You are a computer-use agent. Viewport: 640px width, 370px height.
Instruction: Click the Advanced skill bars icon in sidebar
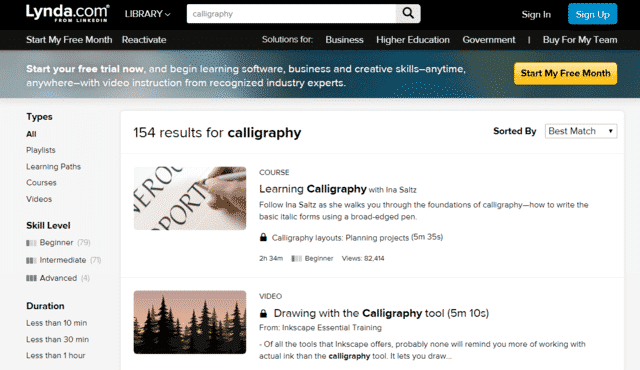[31, 278]
